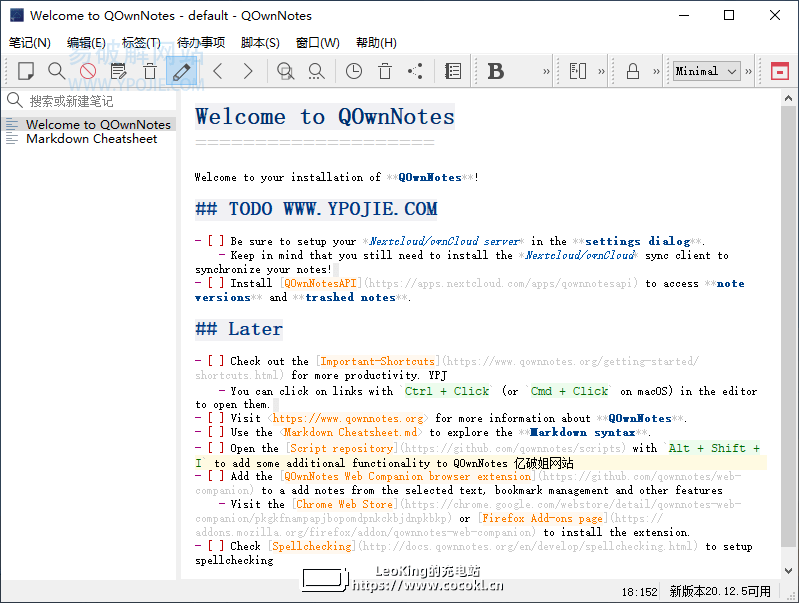799x603 pixels.
Task: Click scroll-up arrow of editor scrollbar
Action: 788,98
